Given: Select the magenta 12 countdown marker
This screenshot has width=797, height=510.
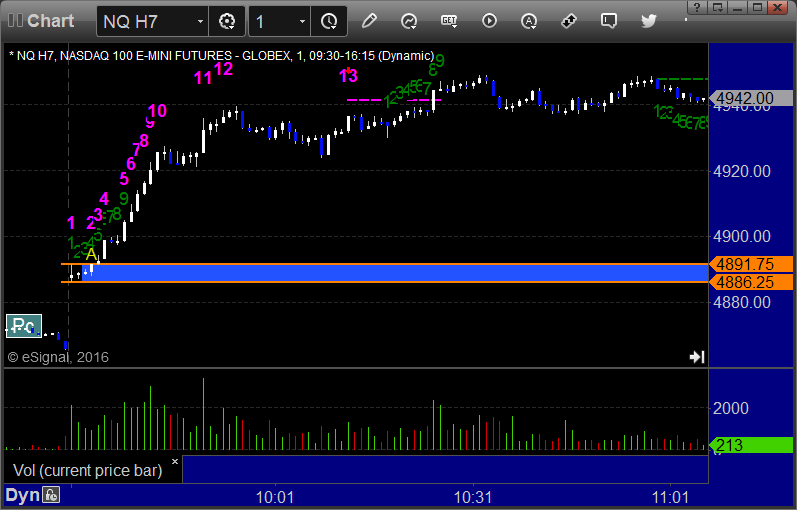Looking at the screenshot, I should 223,69.
